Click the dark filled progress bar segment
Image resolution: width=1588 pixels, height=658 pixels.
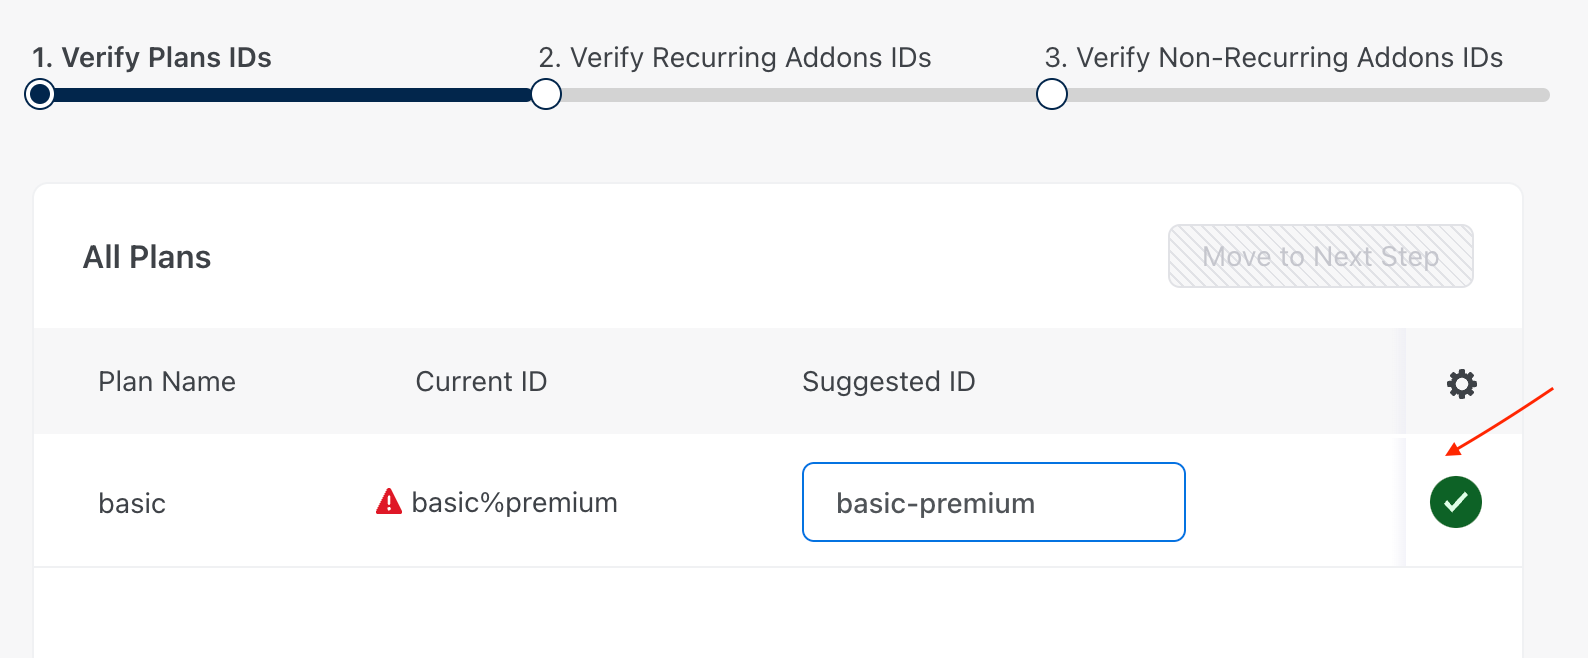(290, 95)
